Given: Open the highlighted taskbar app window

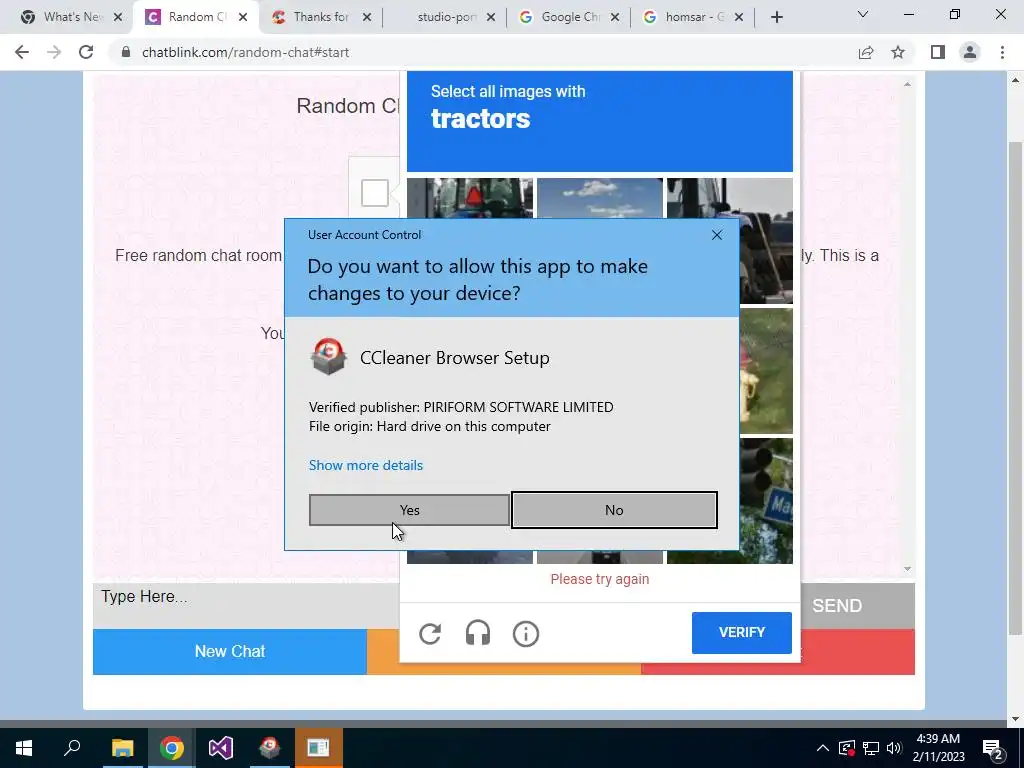Looking at the screenshot, I should 319,748.
